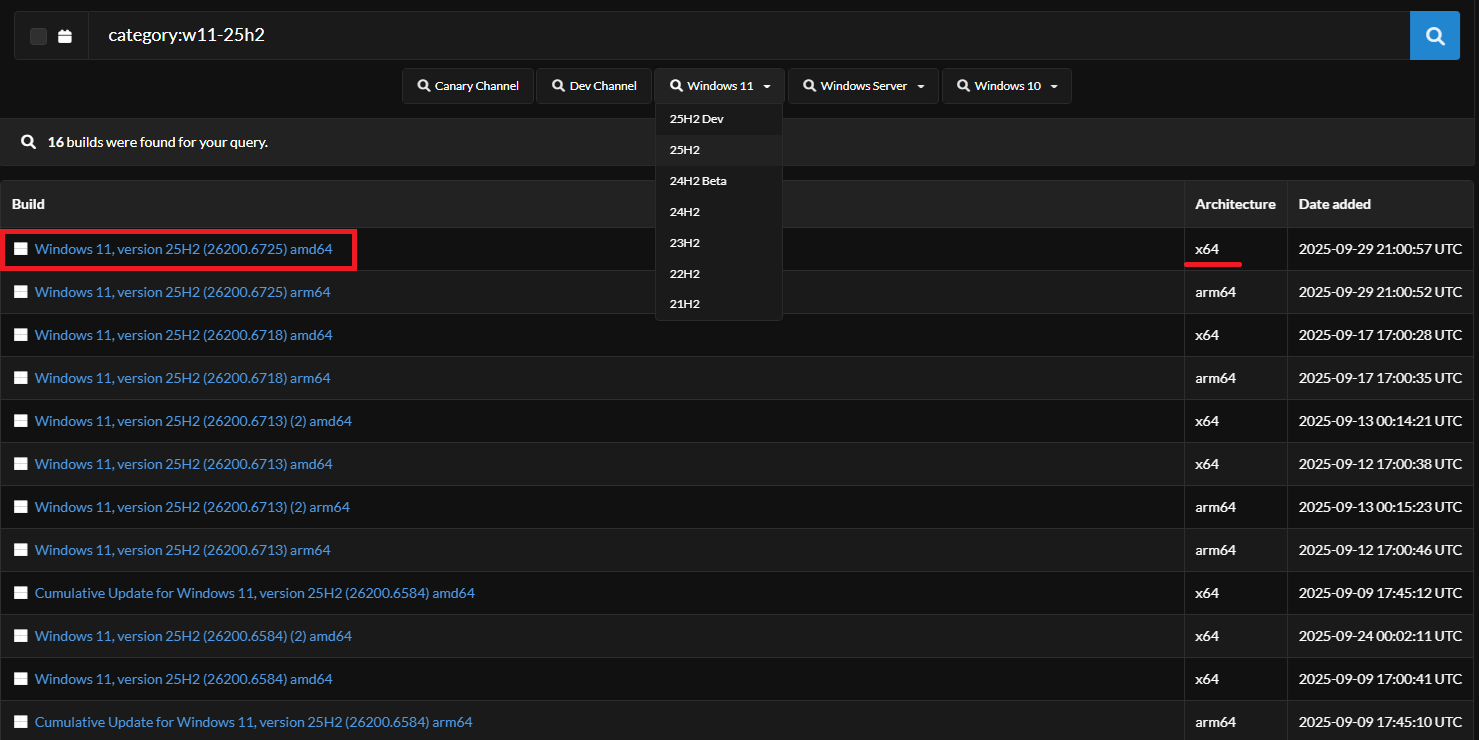This screenshot has width=1479, height=740.
Task: Select 25H2 Dev from the dropdown menu
Action: tap(719, 119)
